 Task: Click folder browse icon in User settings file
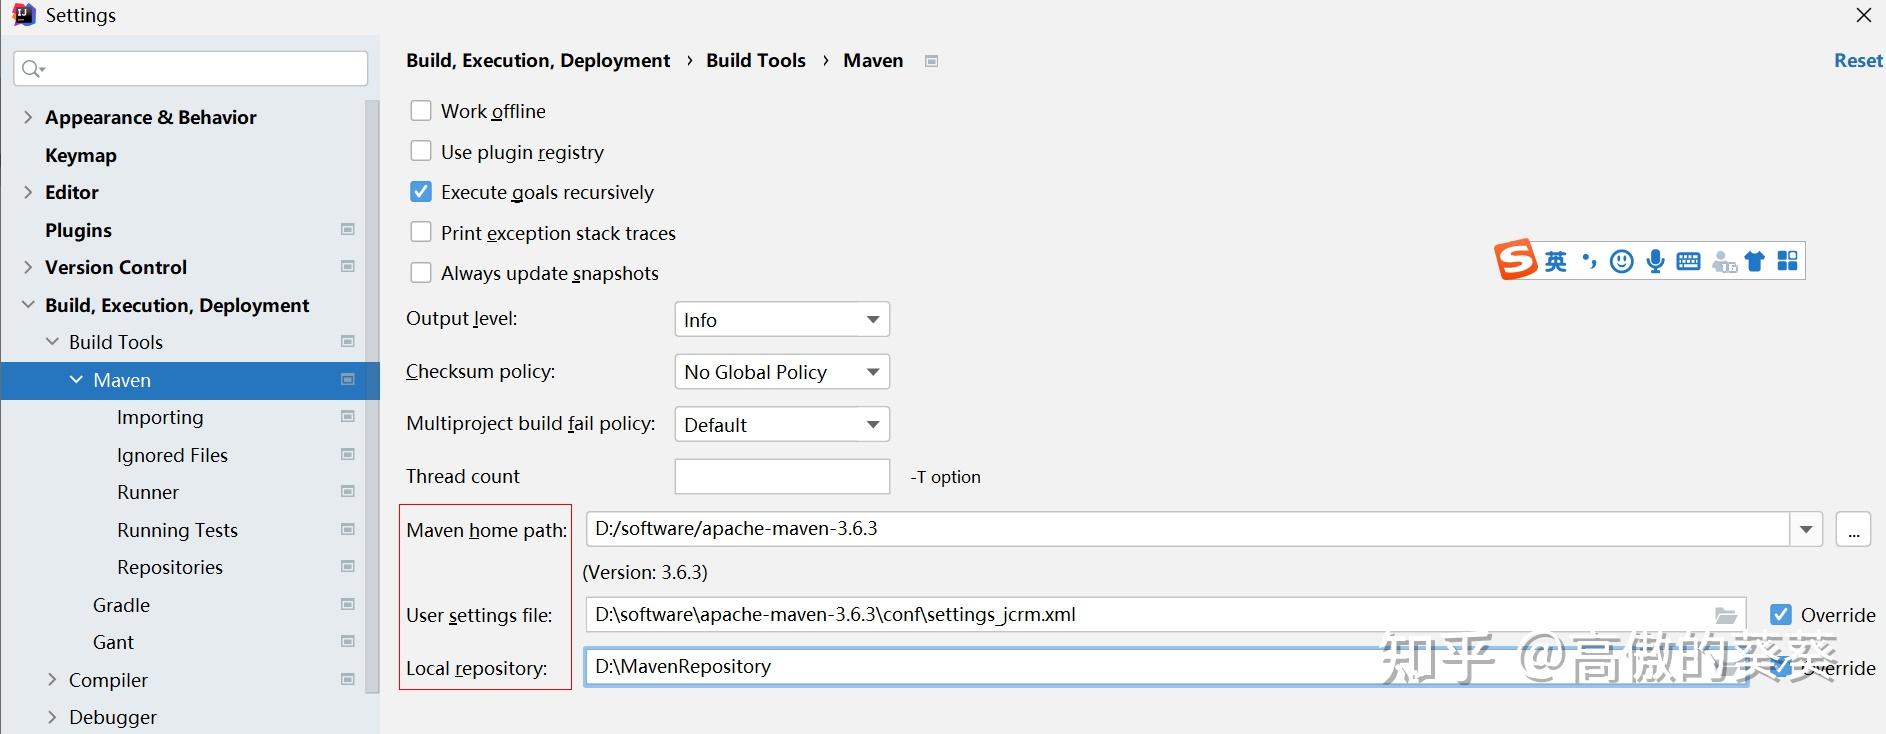coord(1726,615)
